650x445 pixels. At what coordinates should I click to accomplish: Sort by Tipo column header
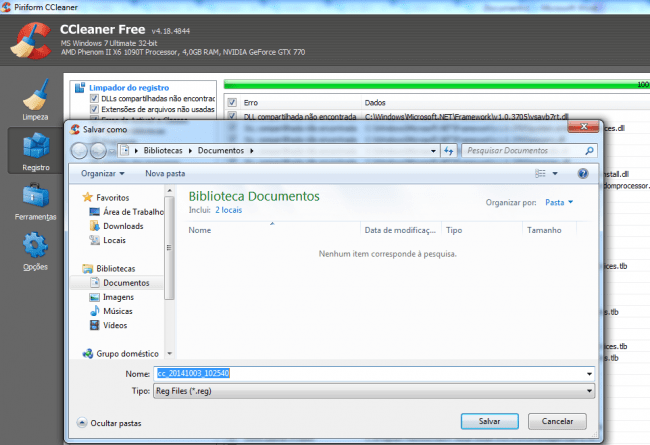pos(482,230)
